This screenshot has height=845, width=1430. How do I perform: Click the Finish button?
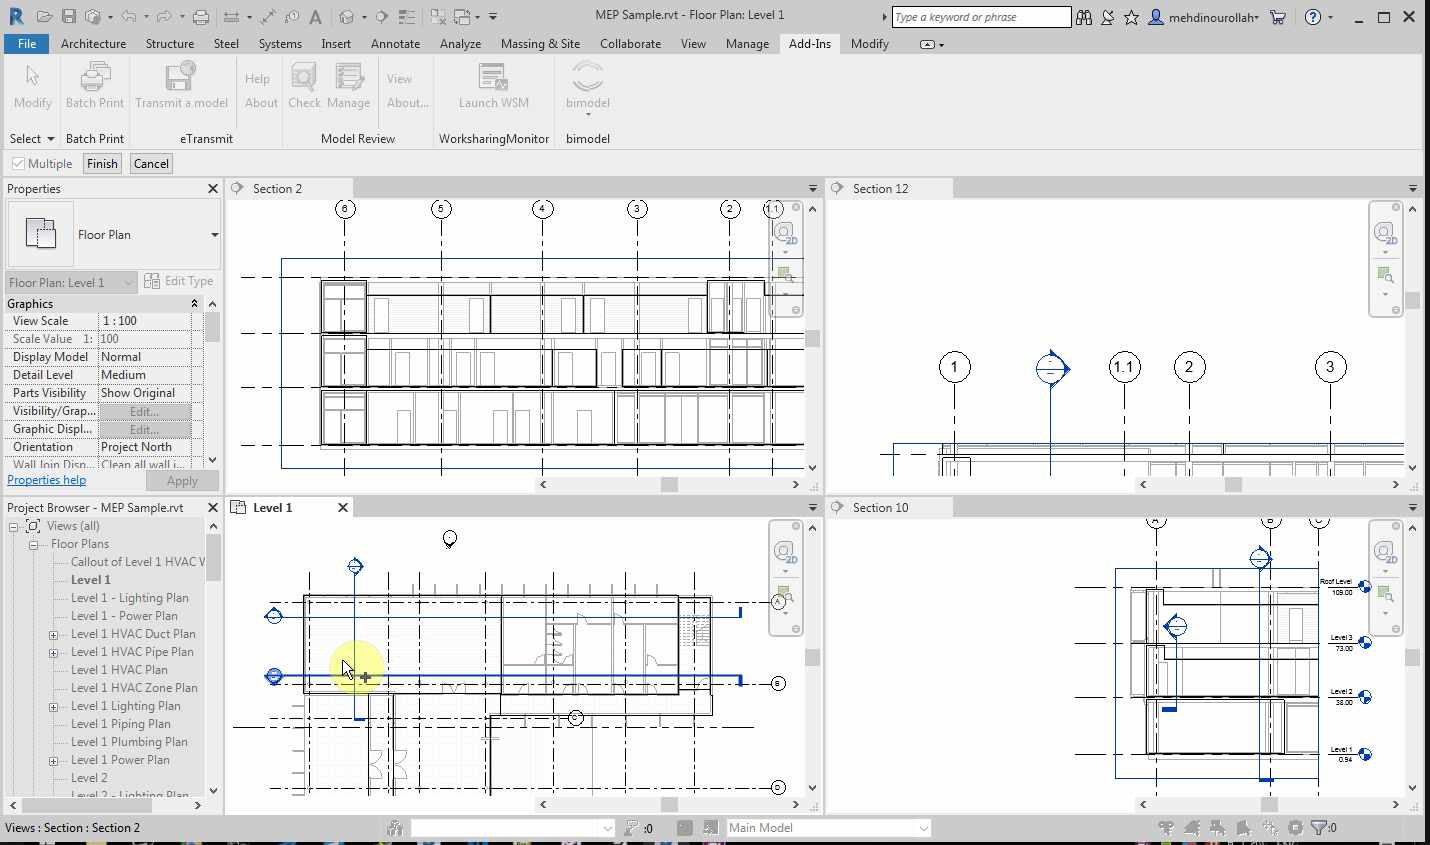coord(102,164)
